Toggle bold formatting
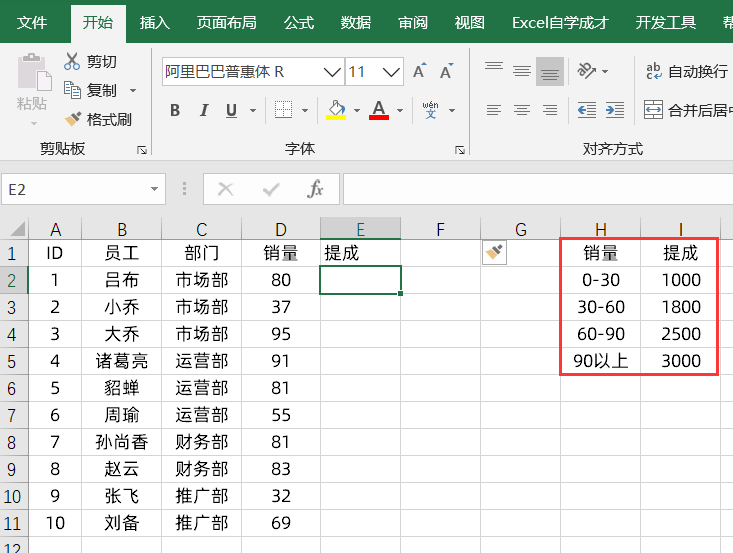 pos(175,110)
